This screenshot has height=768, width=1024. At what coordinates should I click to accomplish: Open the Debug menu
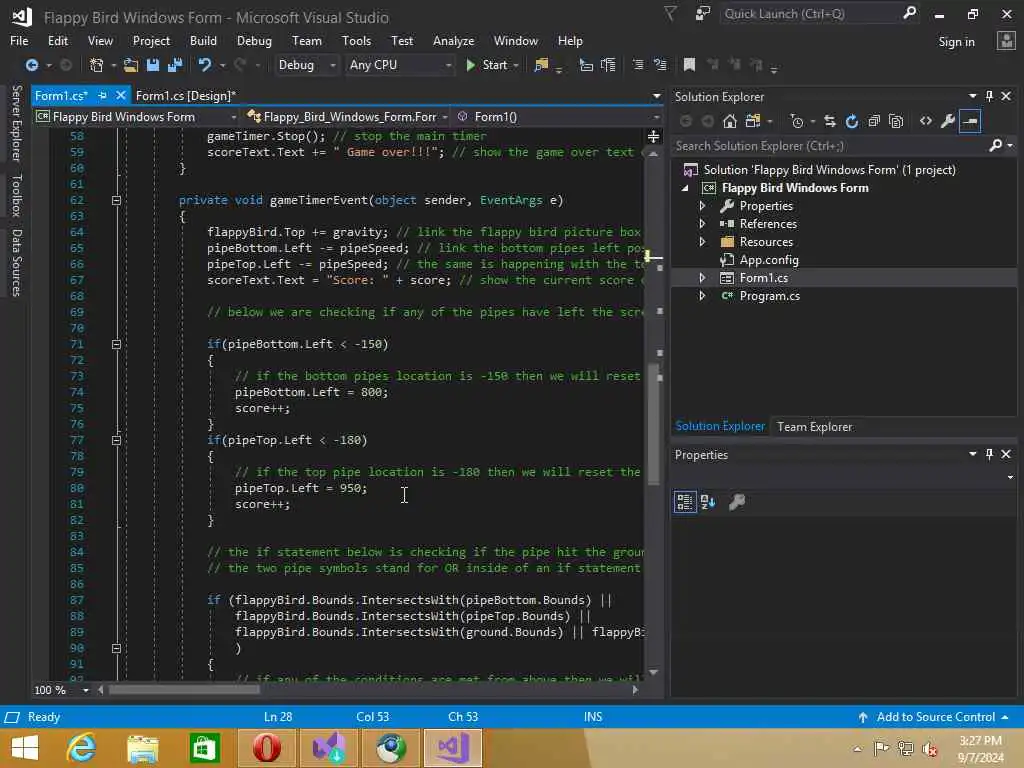pyautogui.click(x=254, y=40)
